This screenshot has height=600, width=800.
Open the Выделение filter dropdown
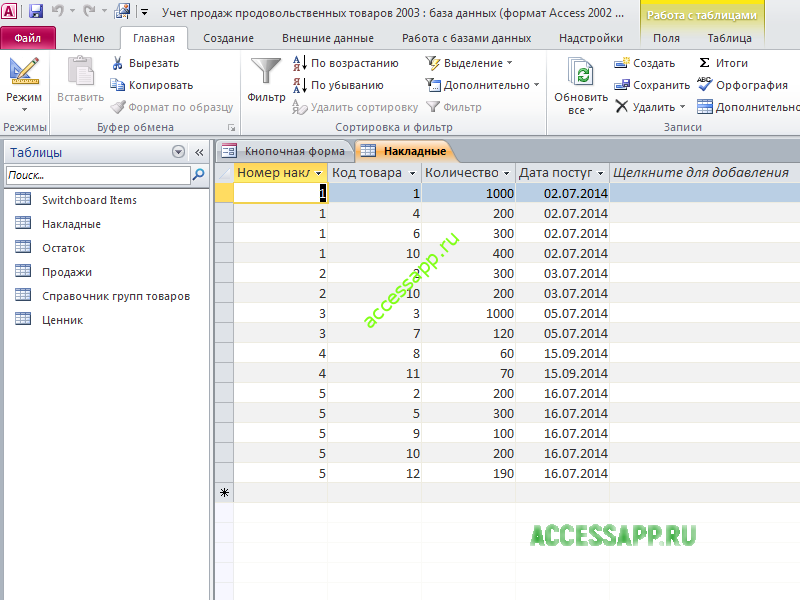point(468,63)
